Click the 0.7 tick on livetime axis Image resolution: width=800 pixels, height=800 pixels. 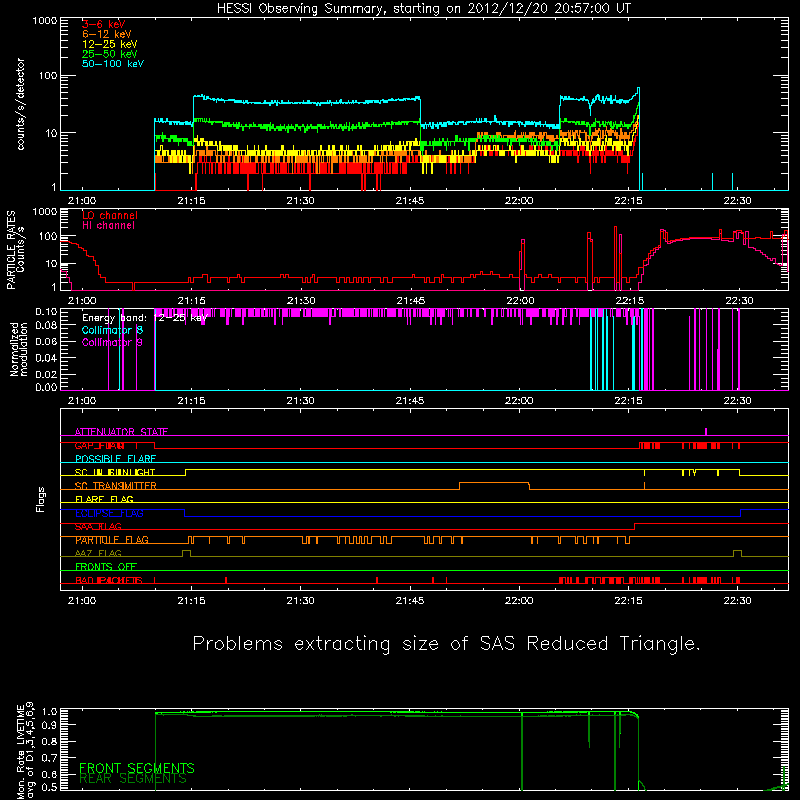pos(50,758)
